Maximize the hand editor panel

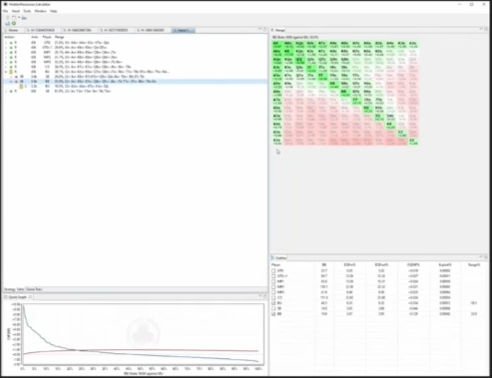(265, 29)
